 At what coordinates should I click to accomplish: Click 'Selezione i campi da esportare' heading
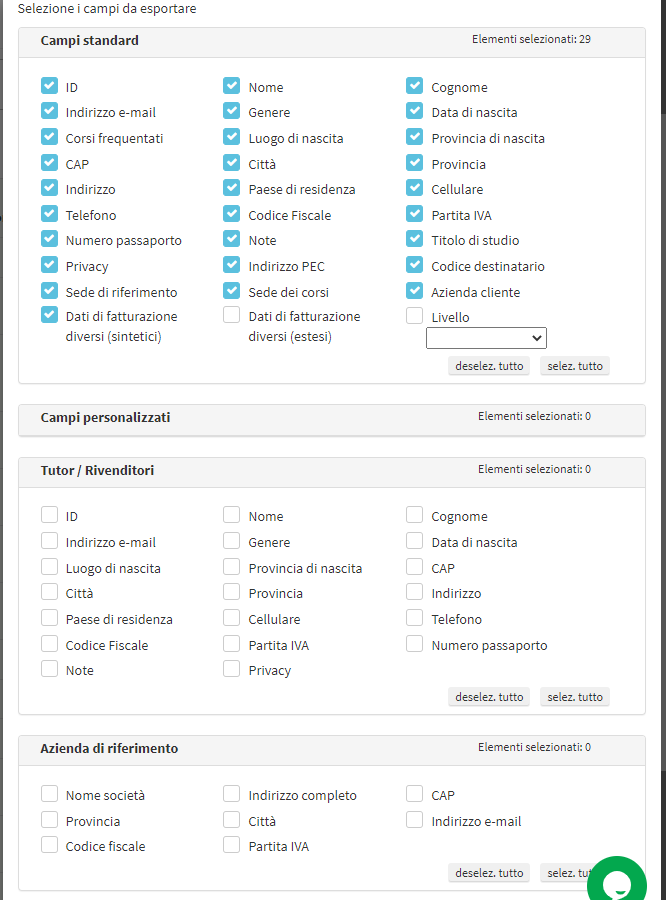107,9
